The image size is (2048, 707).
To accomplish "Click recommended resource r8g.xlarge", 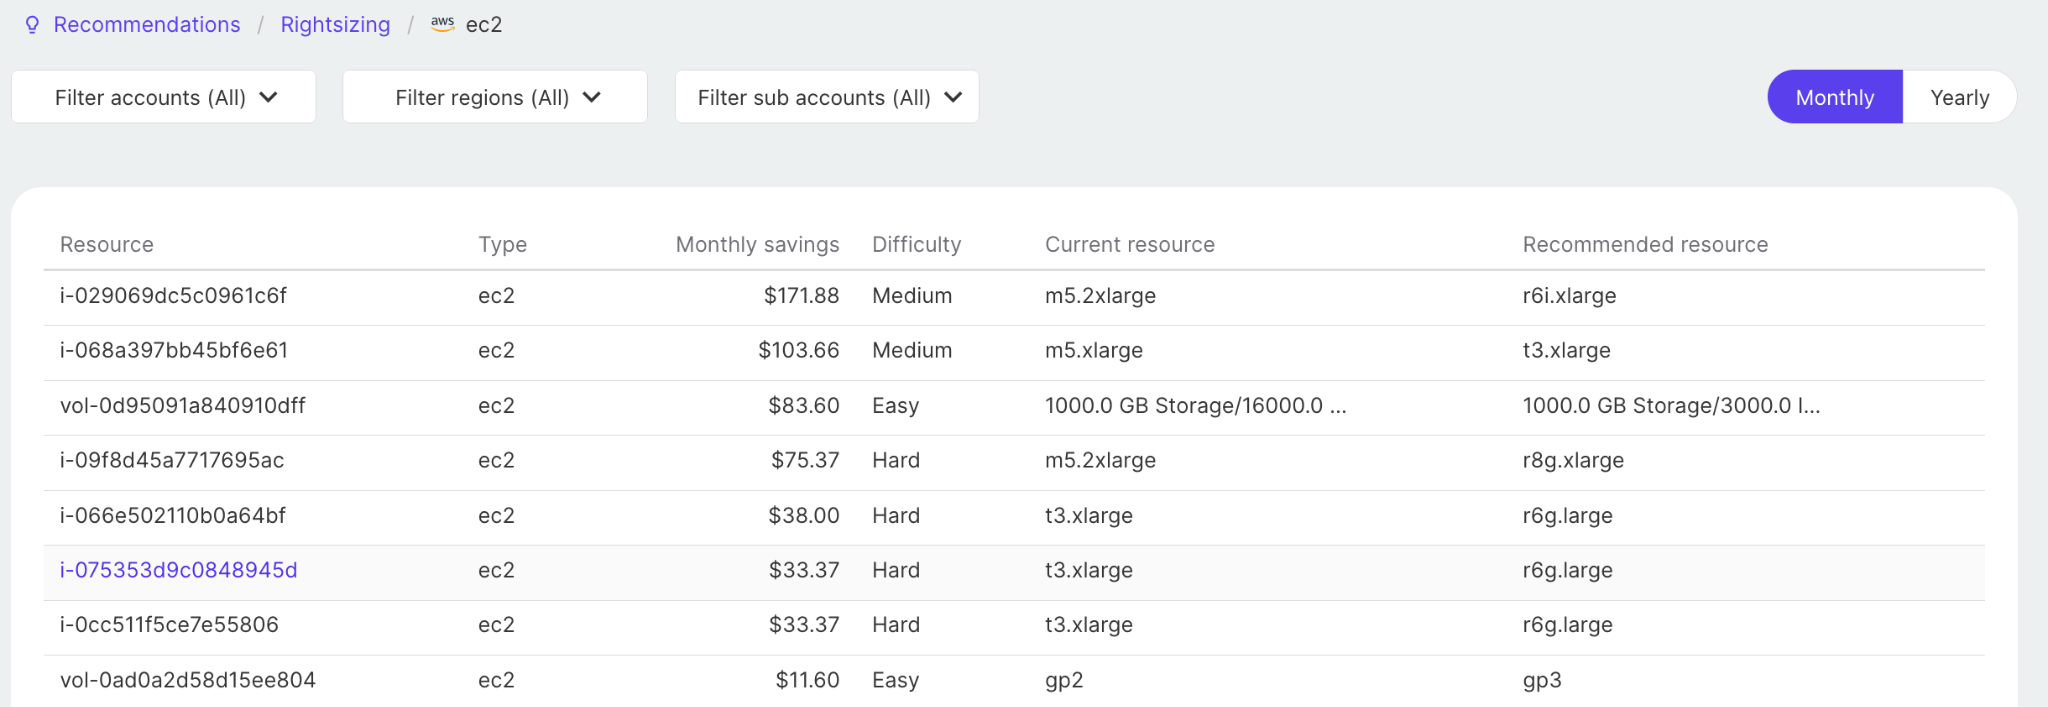I will [1573, 461].
